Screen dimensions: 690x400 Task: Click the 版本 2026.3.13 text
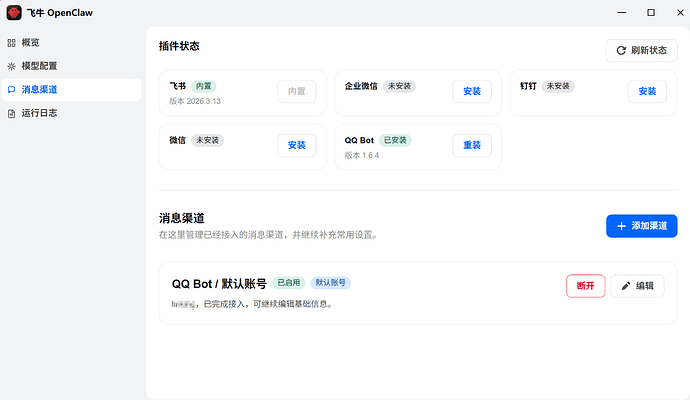coord(195,101)
